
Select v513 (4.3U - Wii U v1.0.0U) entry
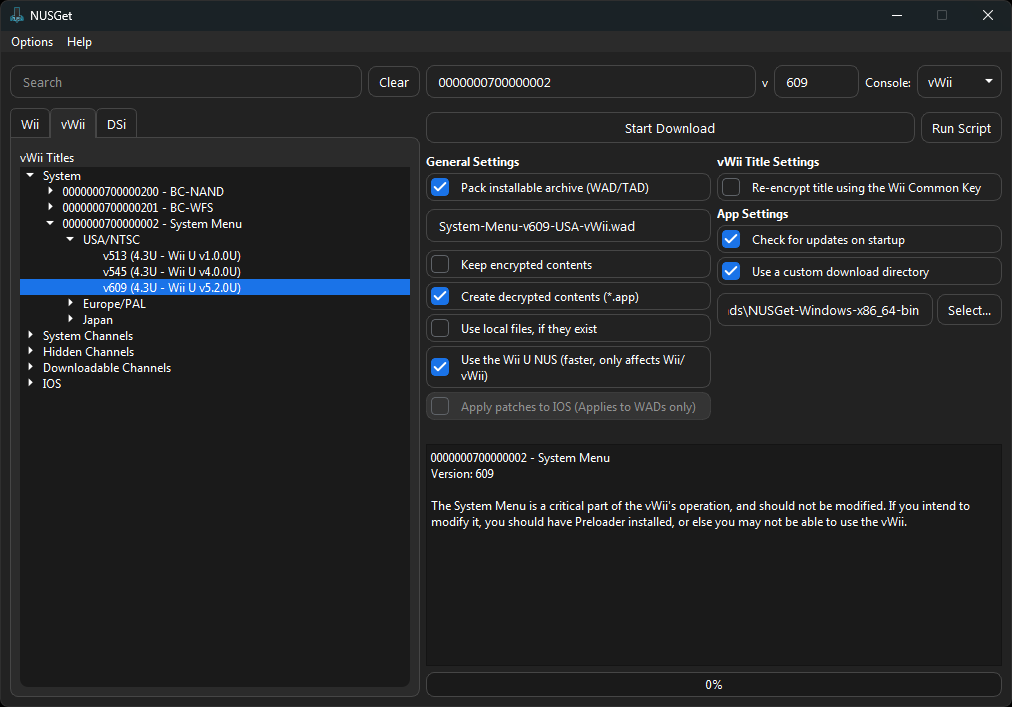point(171,256)
